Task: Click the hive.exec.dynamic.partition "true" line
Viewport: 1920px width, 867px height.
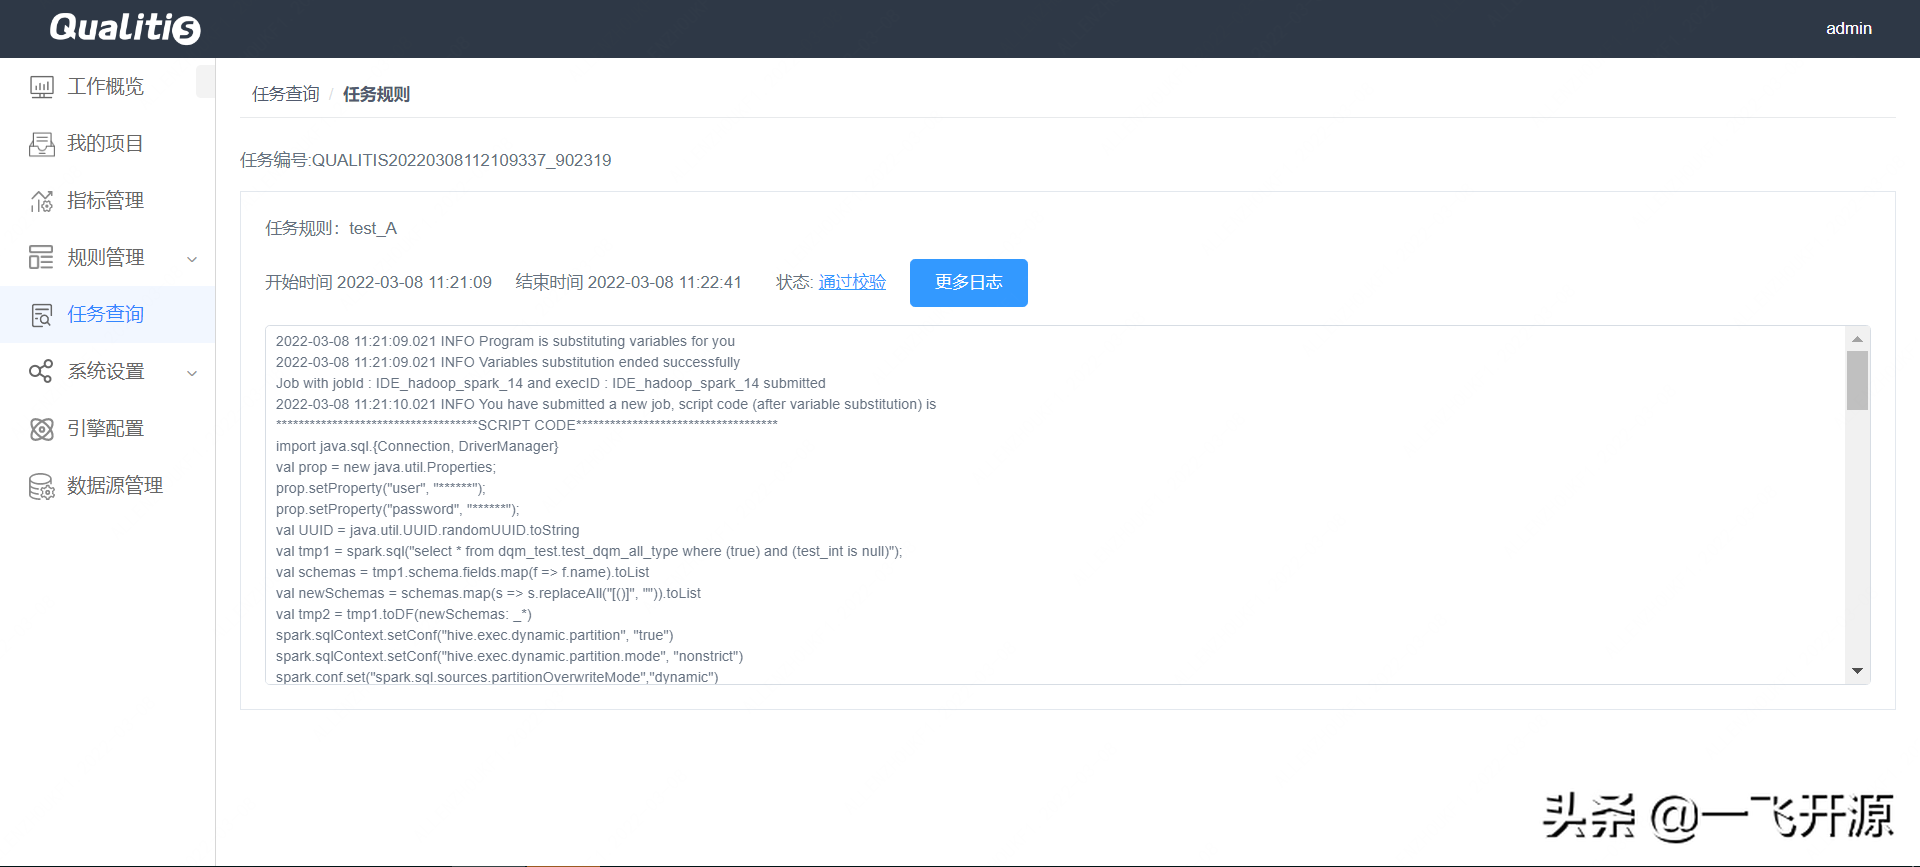Action: coord(475,635)
